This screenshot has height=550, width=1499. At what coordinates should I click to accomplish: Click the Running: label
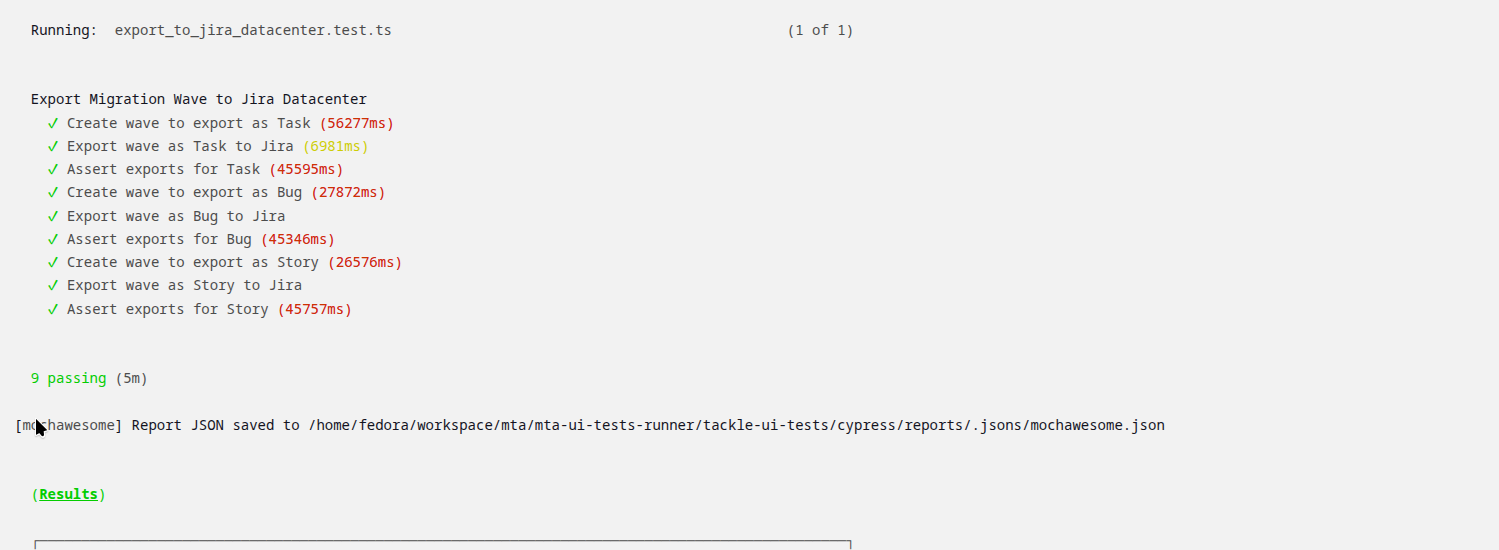(x=64, y=30)
